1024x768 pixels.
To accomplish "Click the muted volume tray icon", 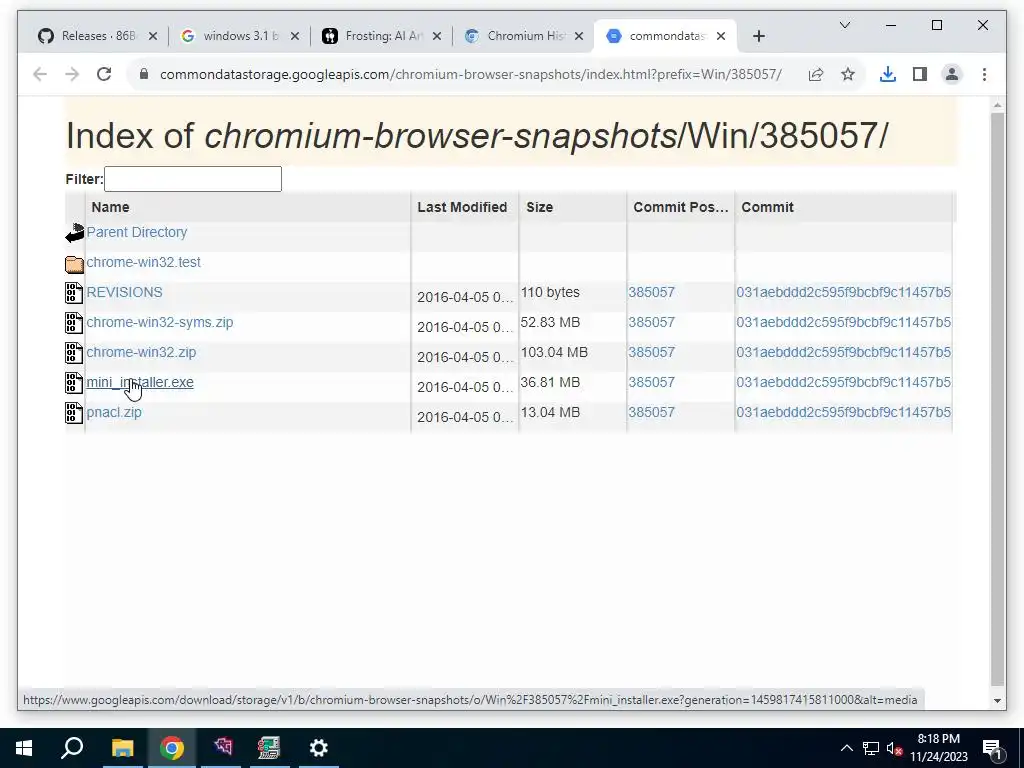I will click(895, 748).
